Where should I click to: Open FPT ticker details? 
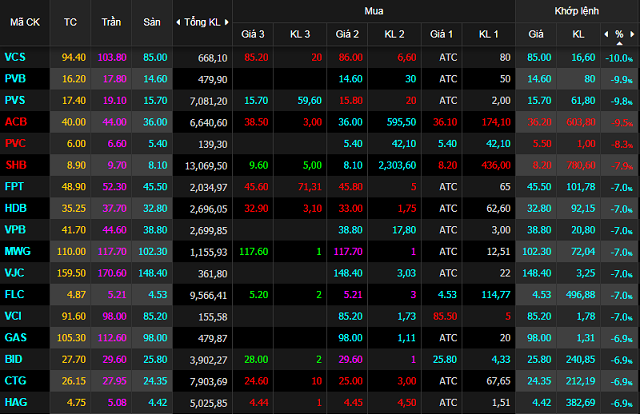pos(15,187)
